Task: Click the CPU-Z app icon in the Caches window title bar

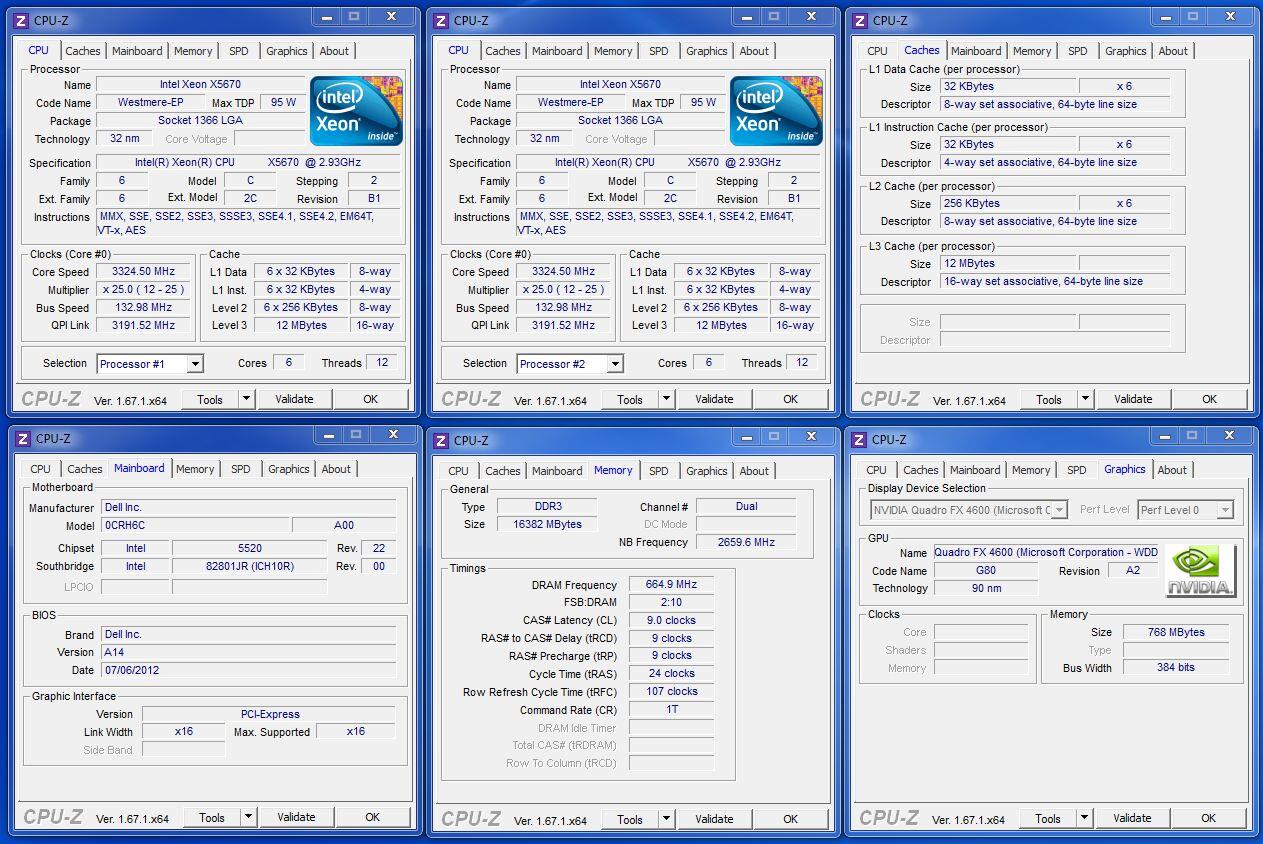Action: (x=861, y=20)
